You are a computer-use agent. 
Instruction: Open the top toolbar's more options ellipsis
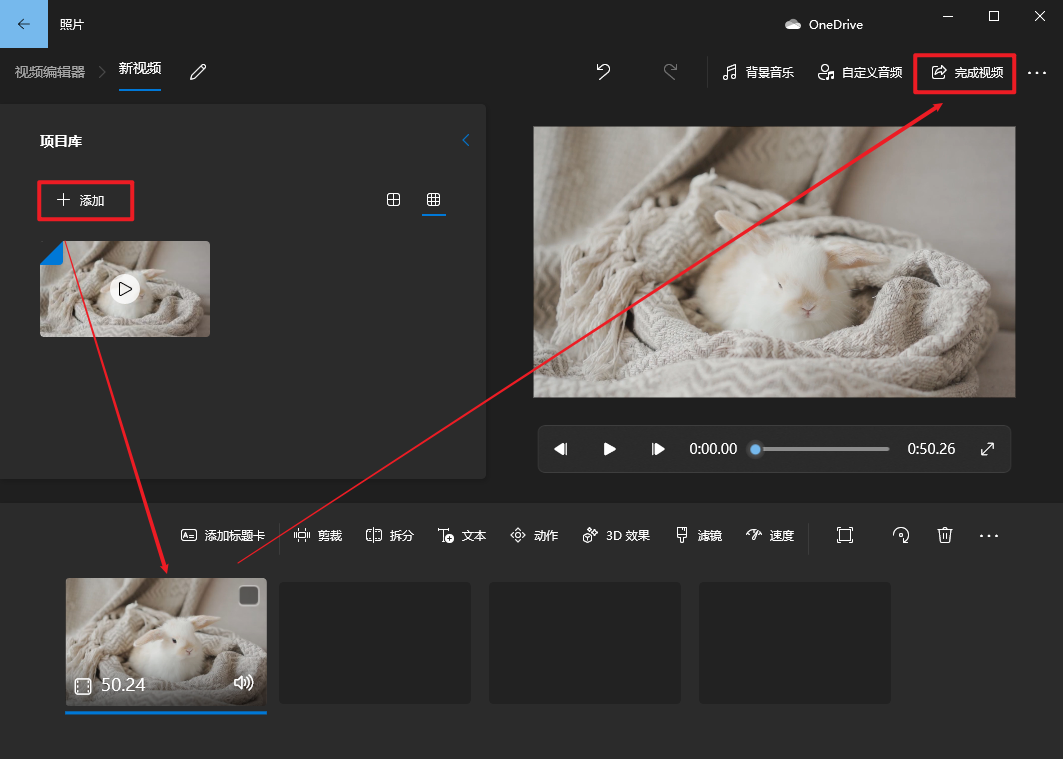click(1037, 73)
